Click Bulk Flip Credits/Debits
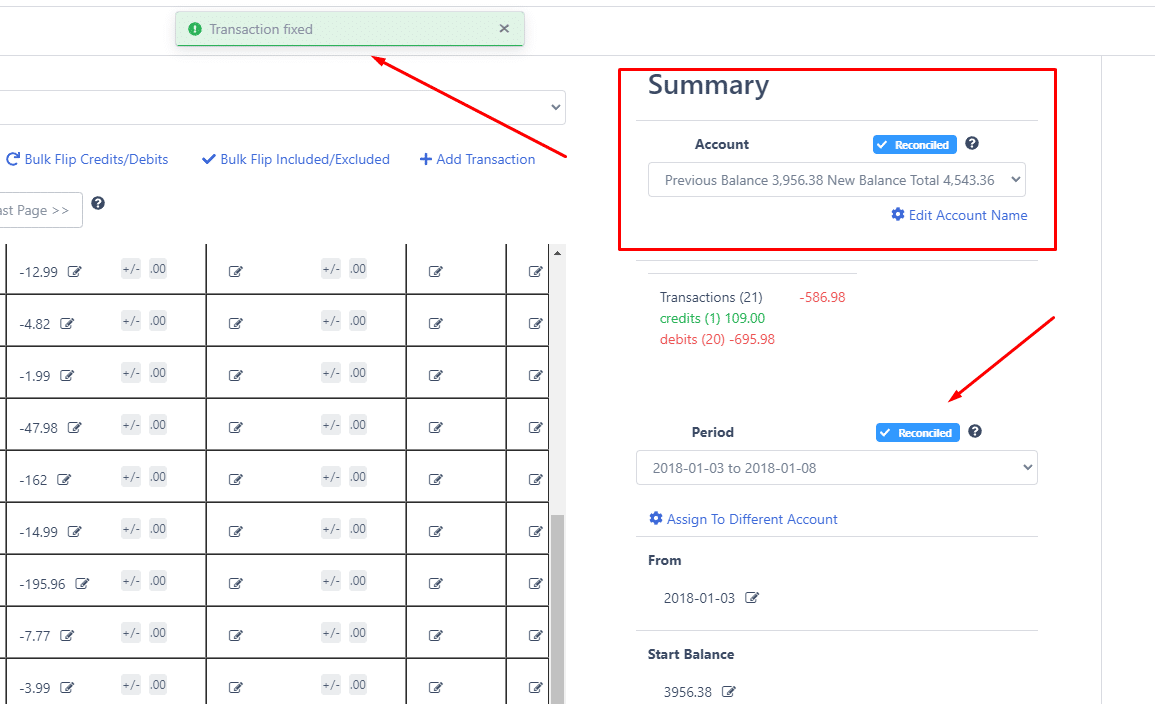 click(87, 159)
